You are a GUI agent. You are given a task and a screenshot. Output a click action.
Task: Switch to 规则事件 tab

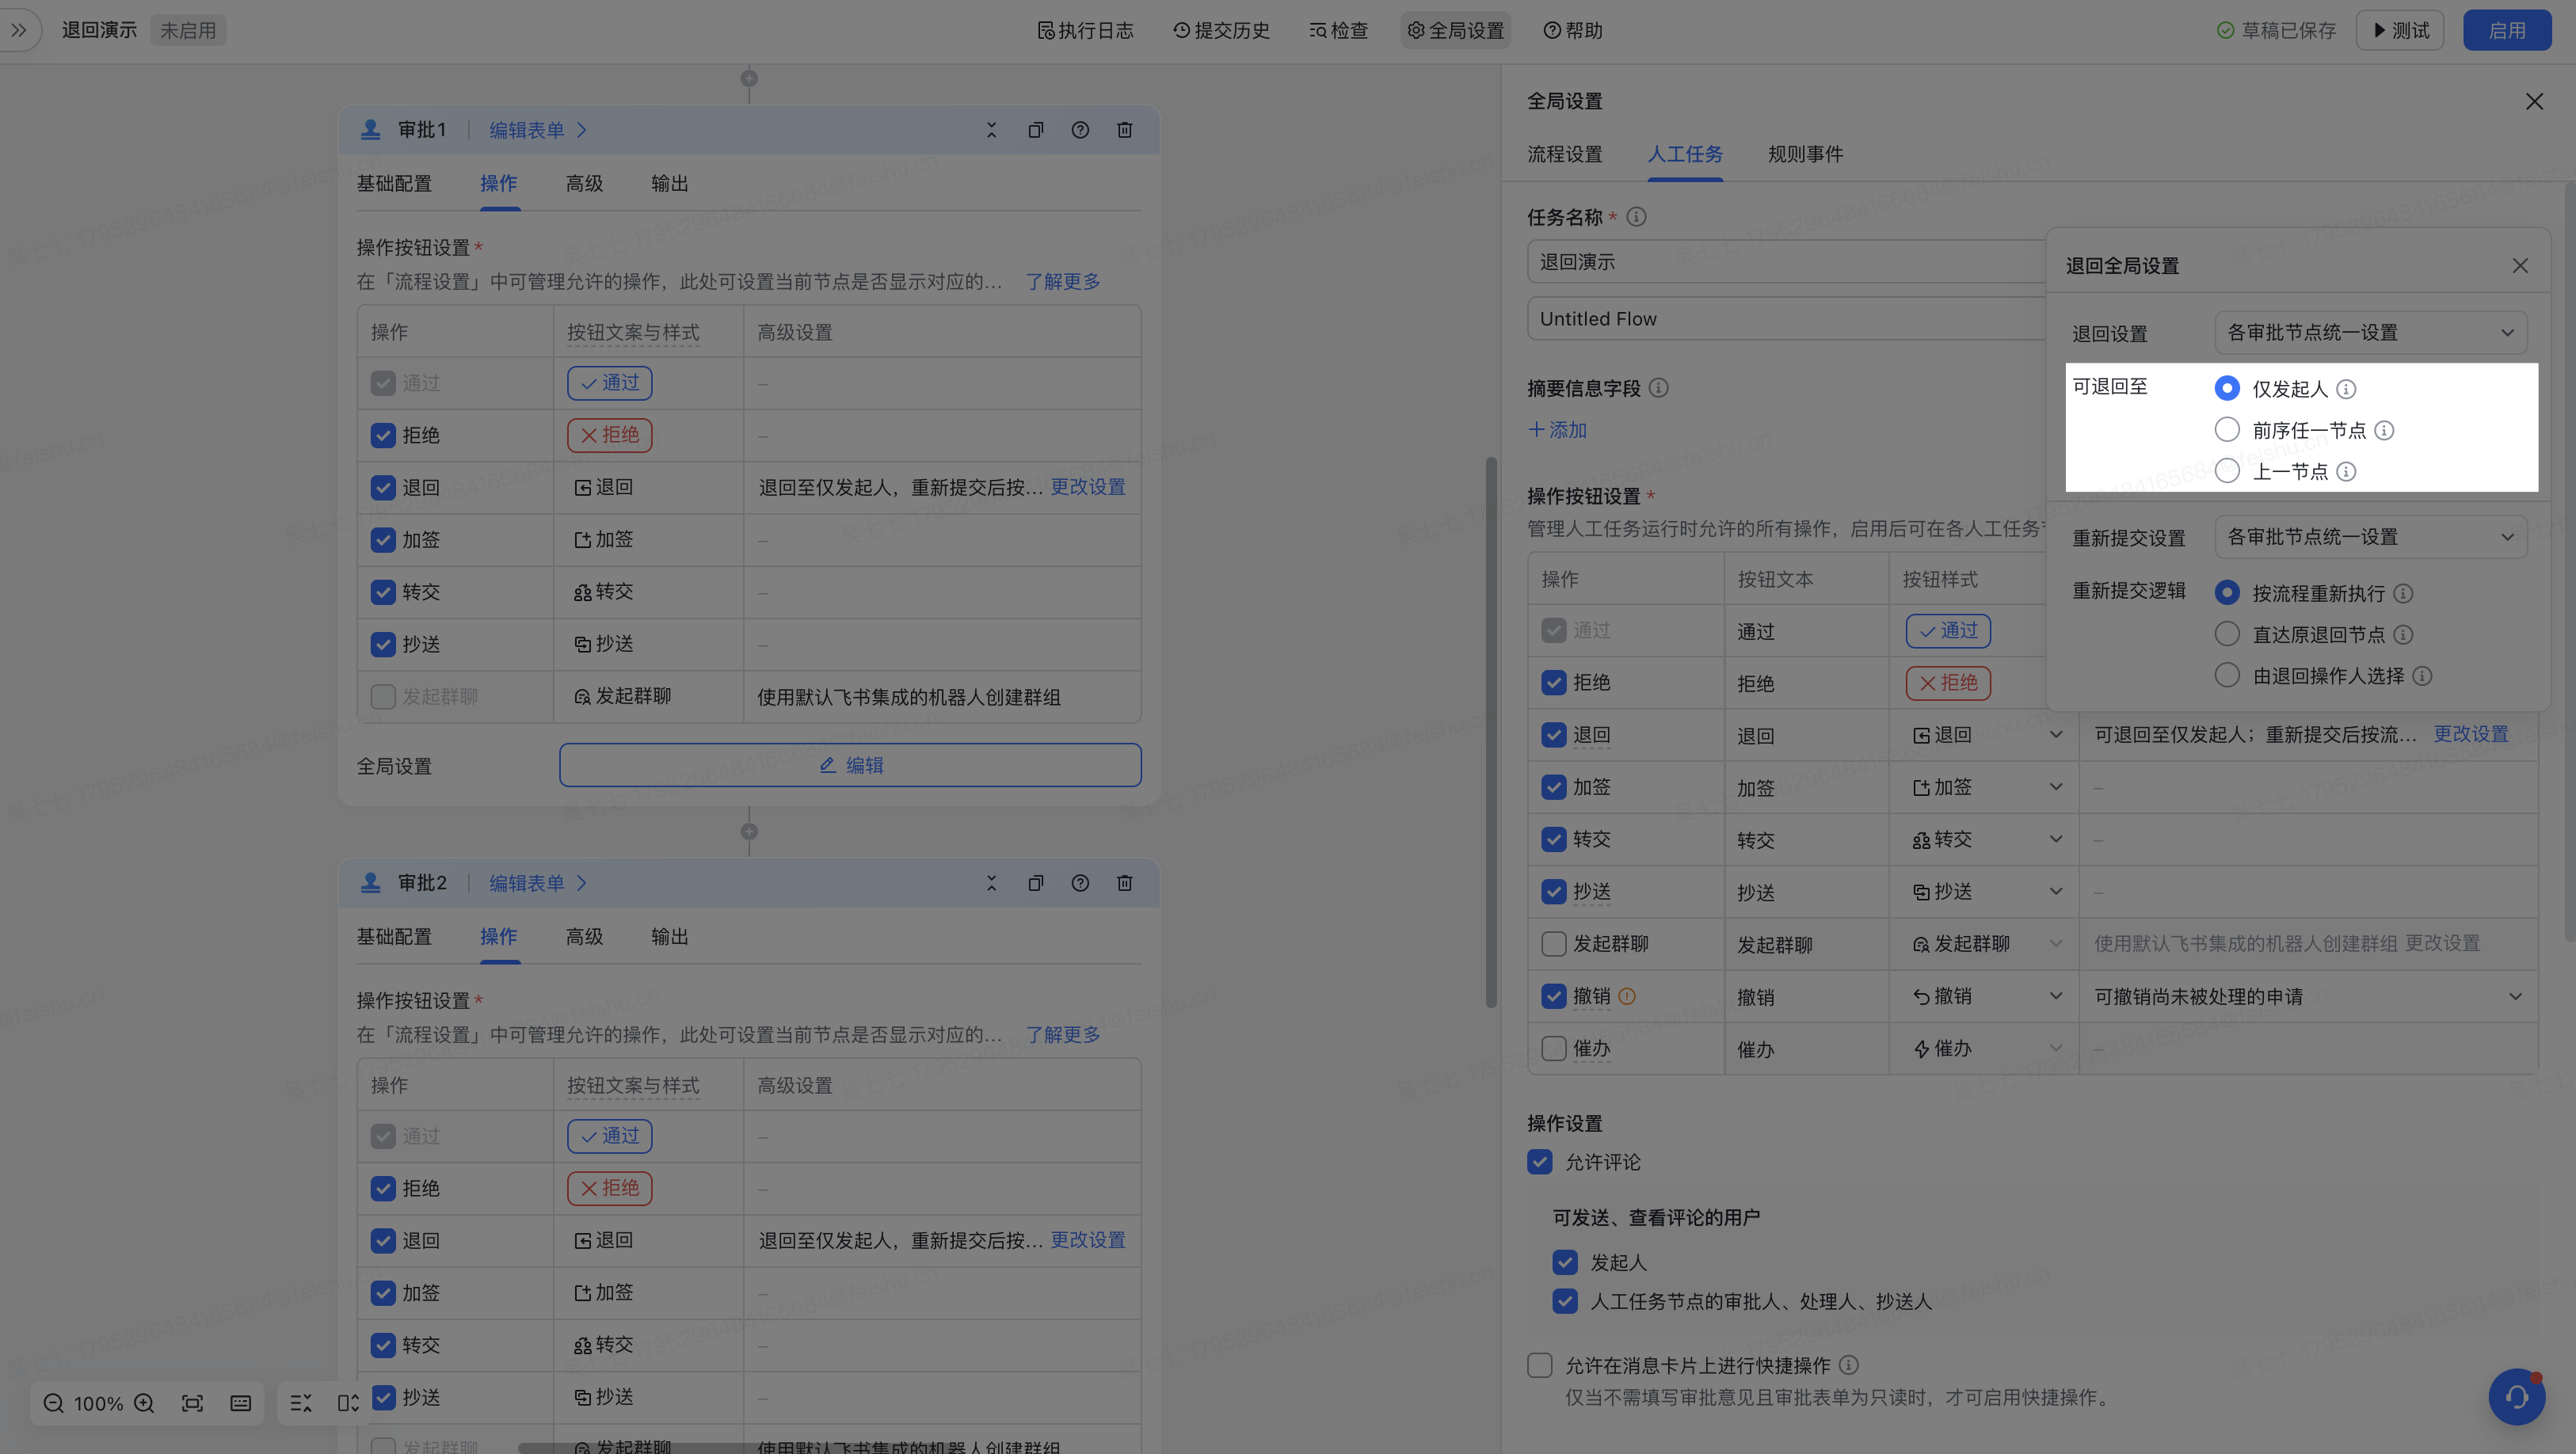click(1805, 154)
